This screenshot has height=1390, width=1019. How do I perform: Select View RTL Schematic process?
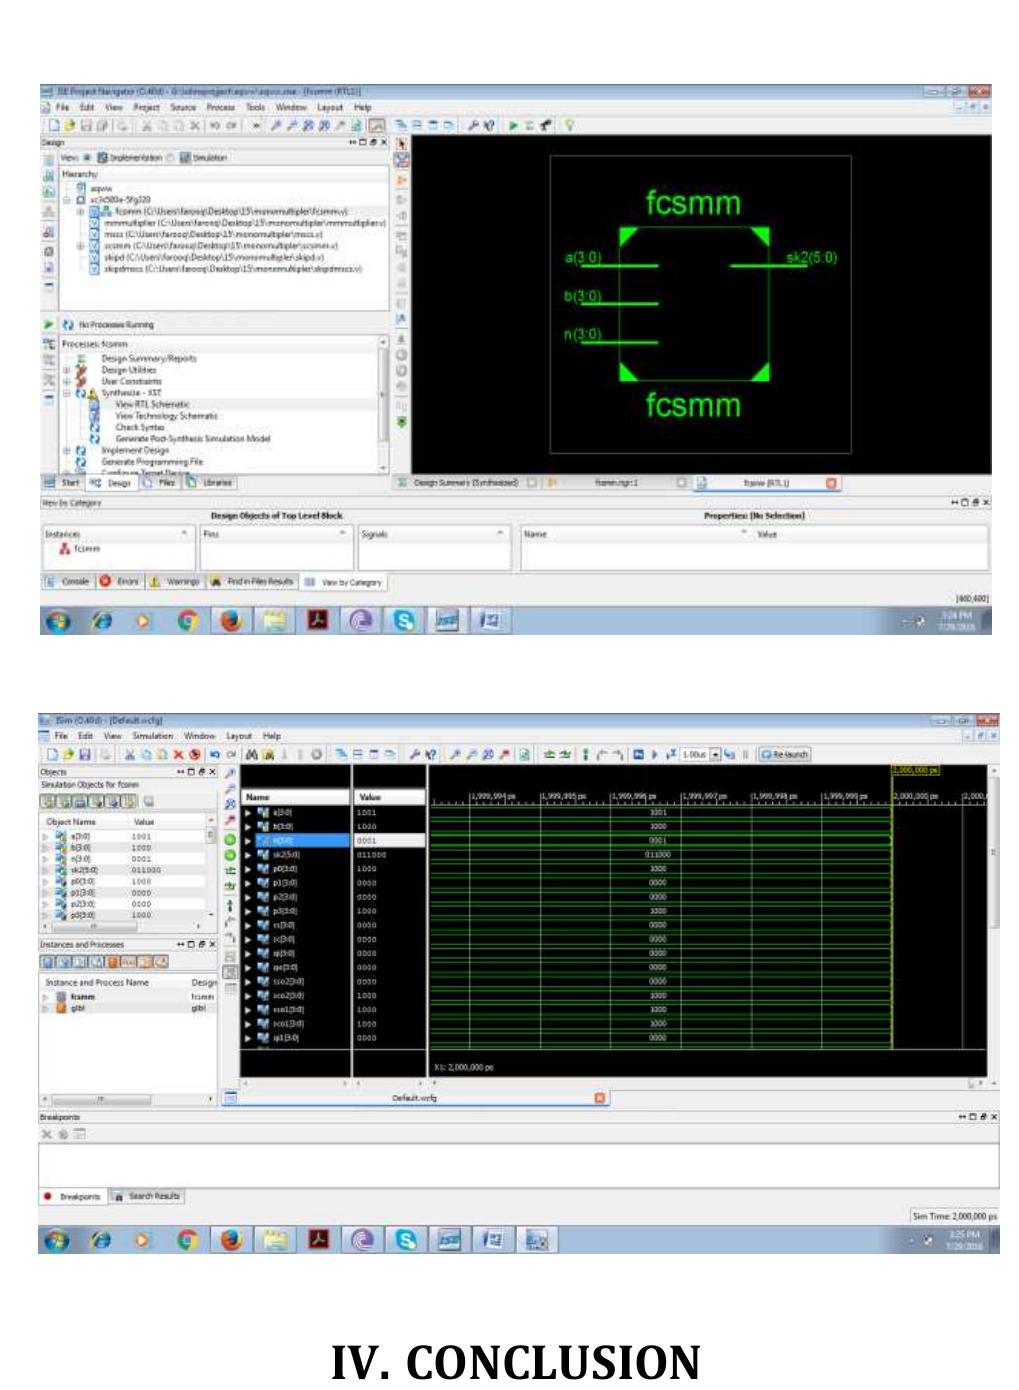coord(151,405)
